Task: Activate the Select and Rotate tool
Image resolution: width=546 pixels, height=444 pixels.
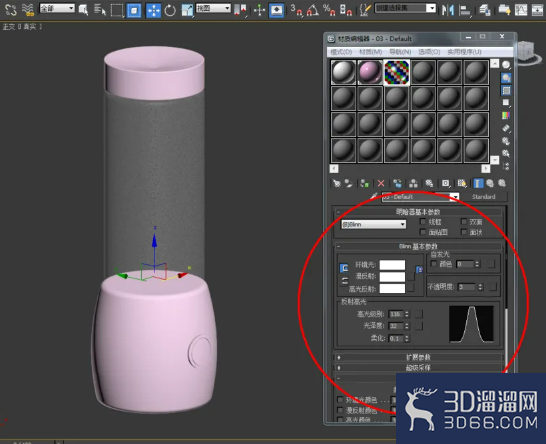Action: tap(170, 10)
